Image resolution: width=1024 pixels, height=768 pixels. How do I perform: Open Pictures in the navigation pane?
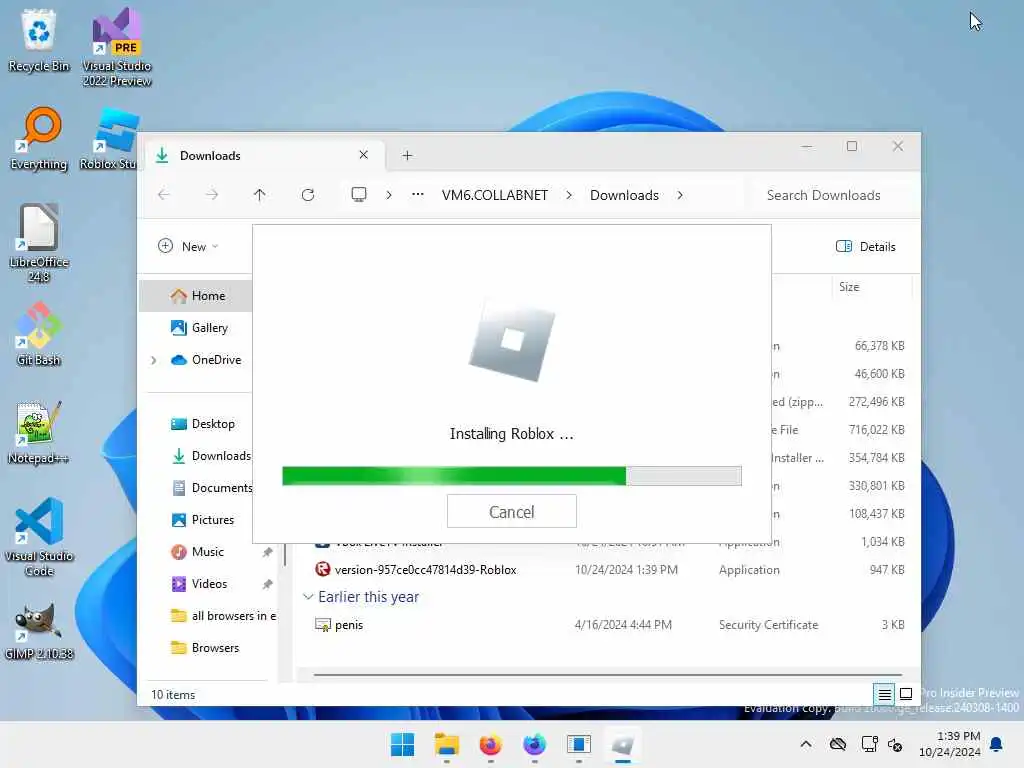tap(202, 520)
